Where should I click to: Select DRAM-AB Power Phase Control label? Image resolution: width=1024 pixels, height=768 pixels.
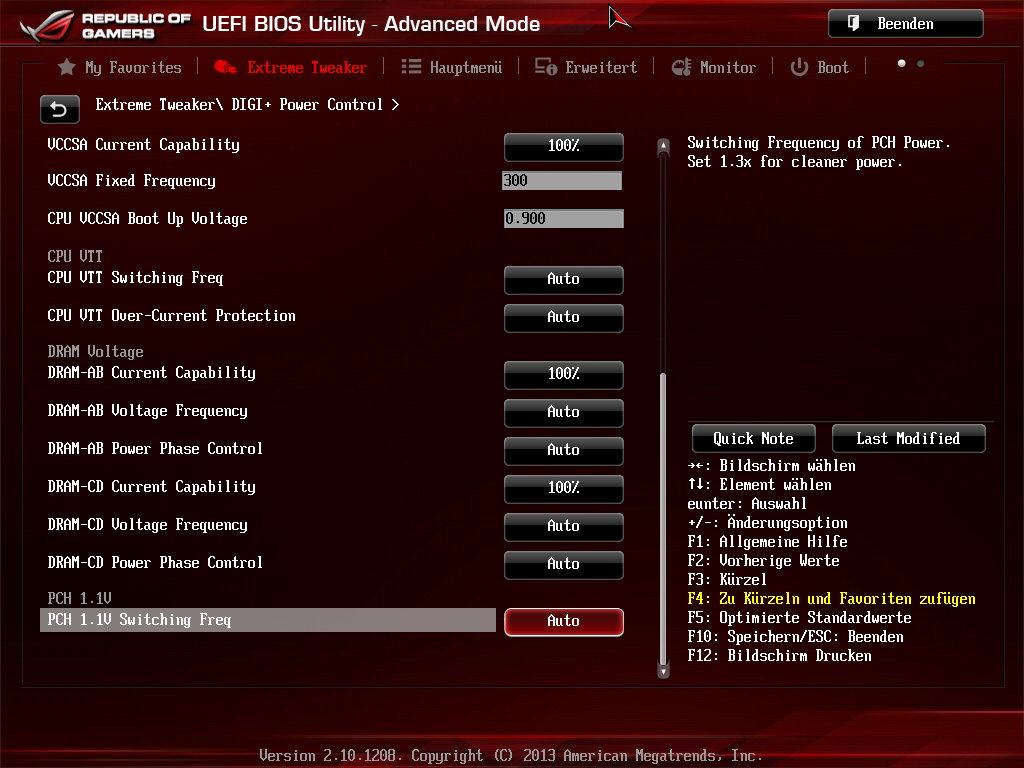tap(155, 448)
